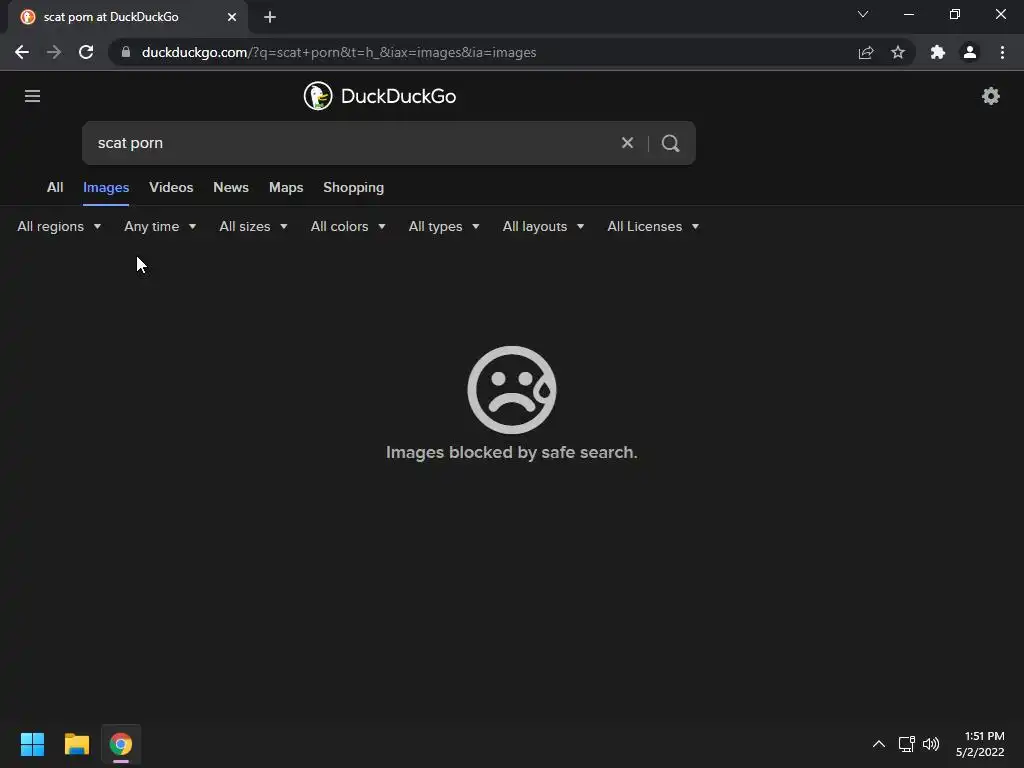Bookmark this page with the star

[x=898, y=52]
